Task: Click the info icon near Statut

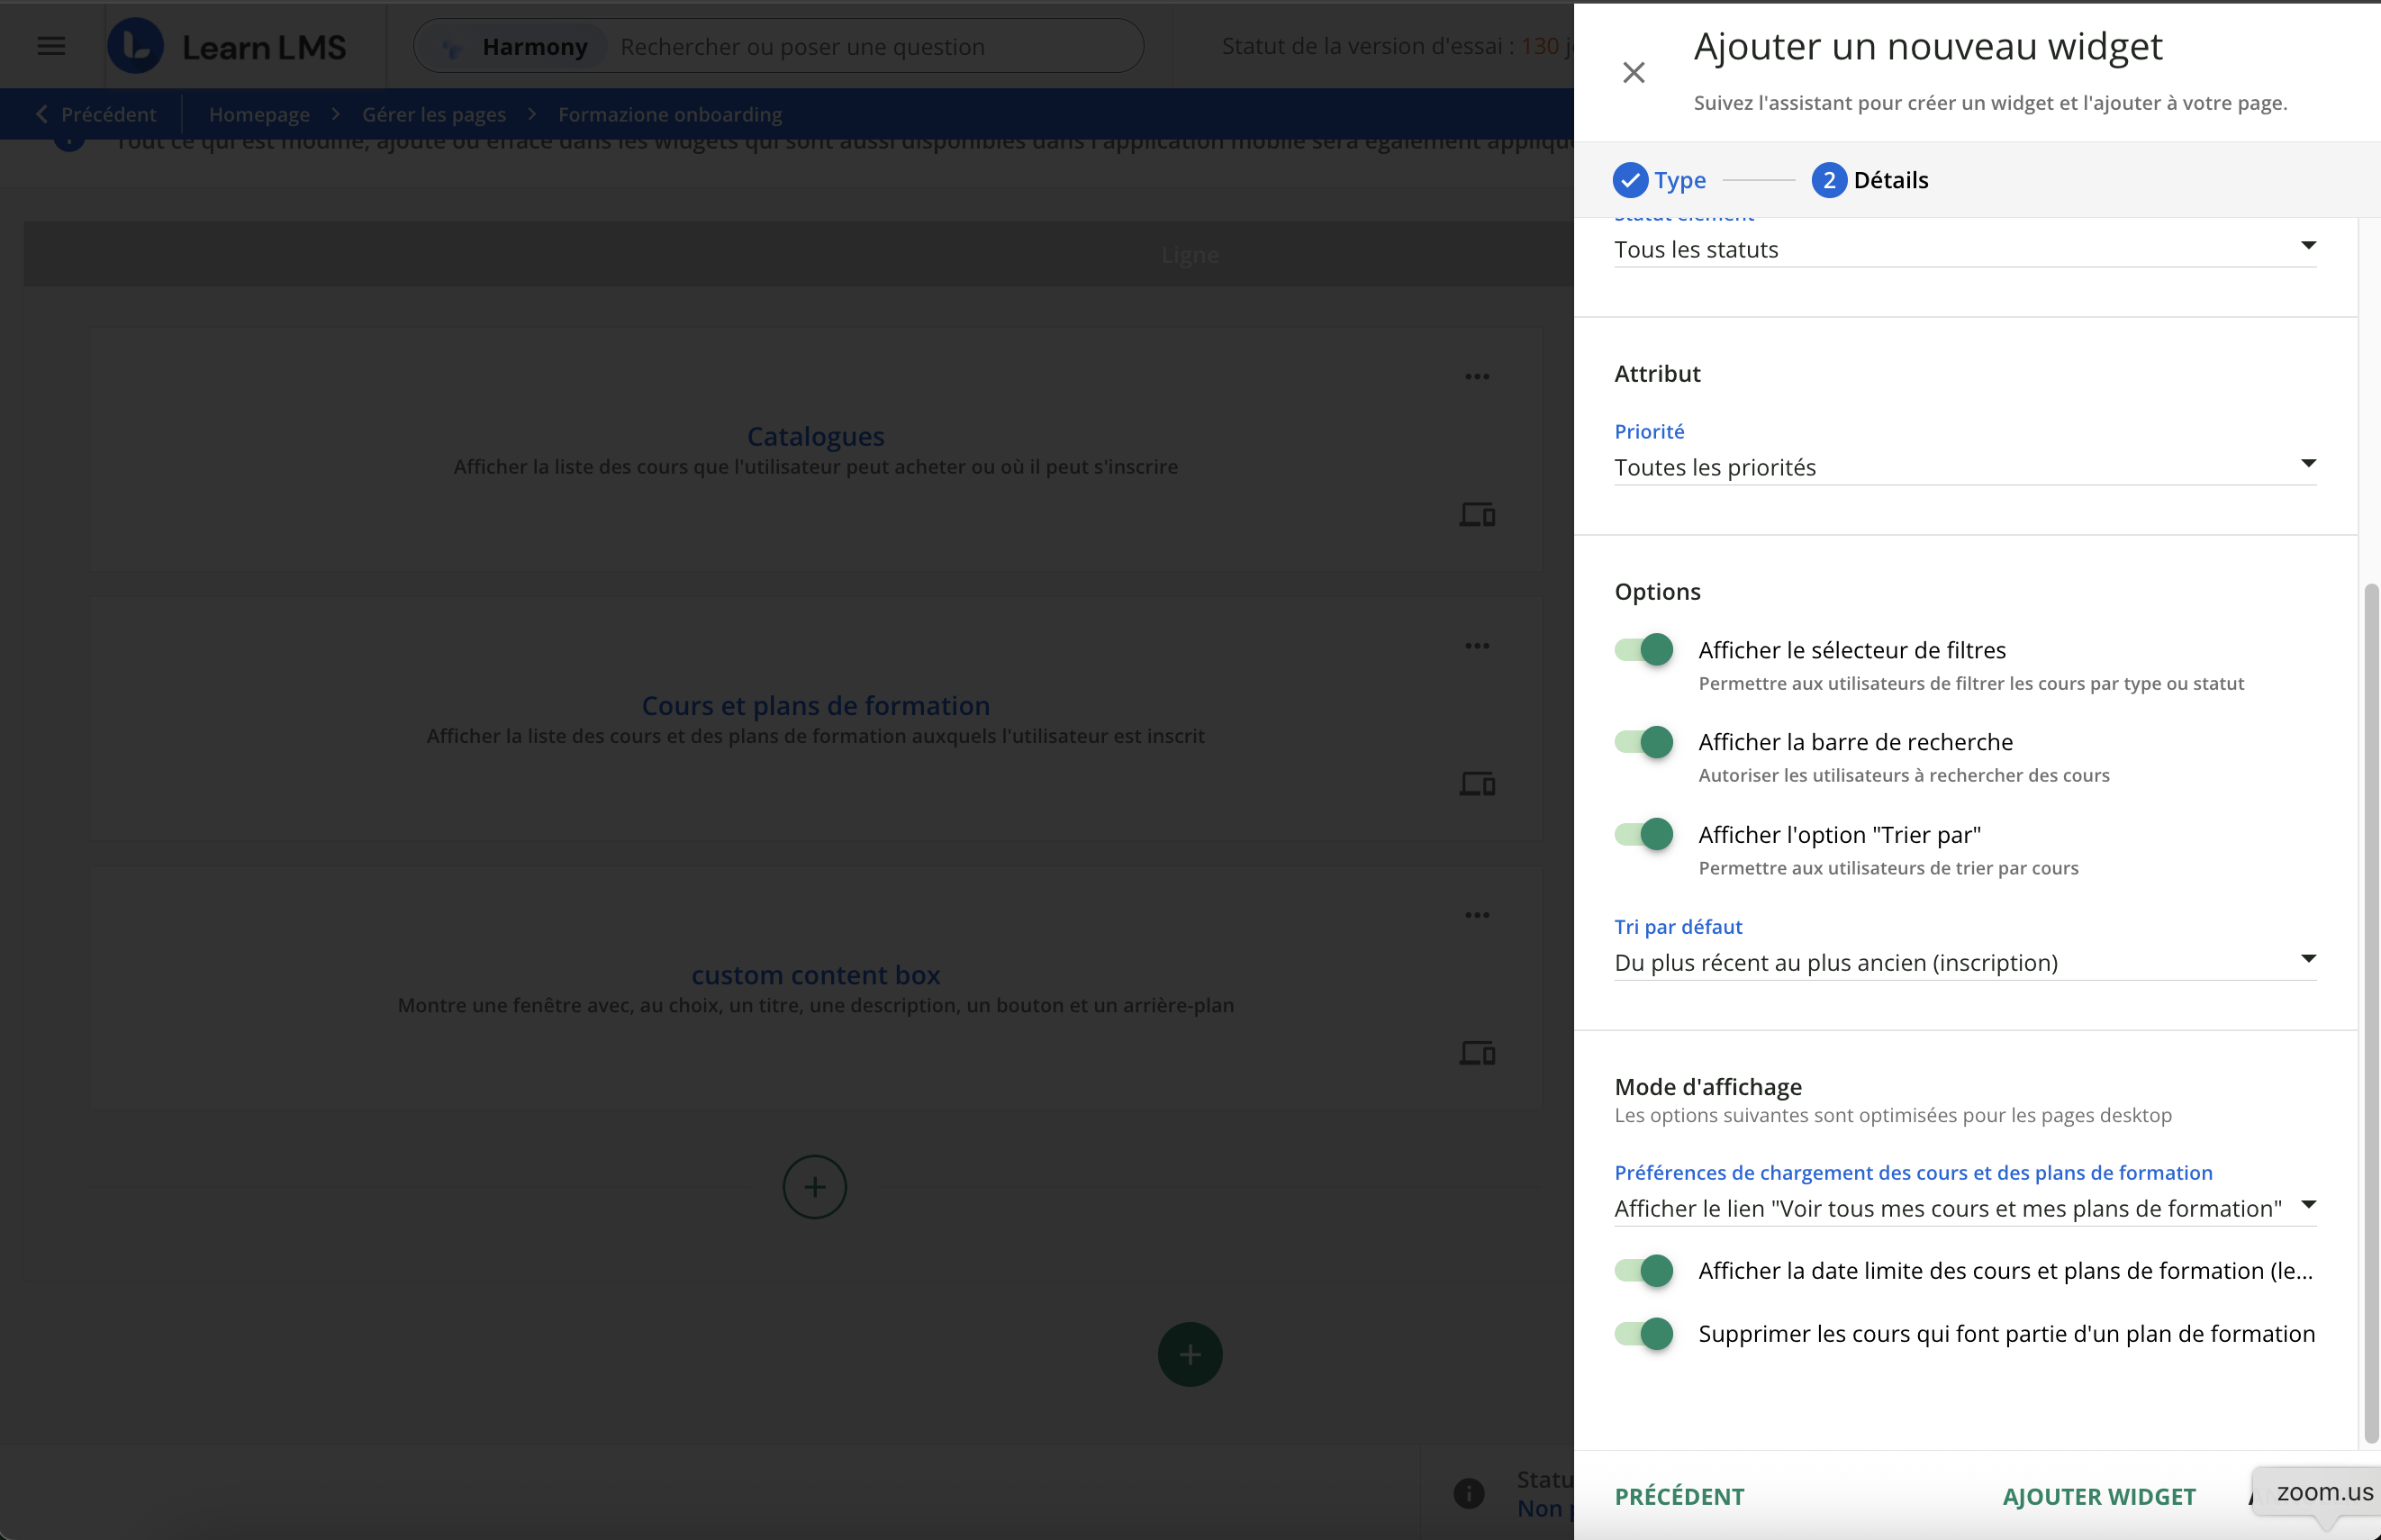Action: pos(1468,1493)
